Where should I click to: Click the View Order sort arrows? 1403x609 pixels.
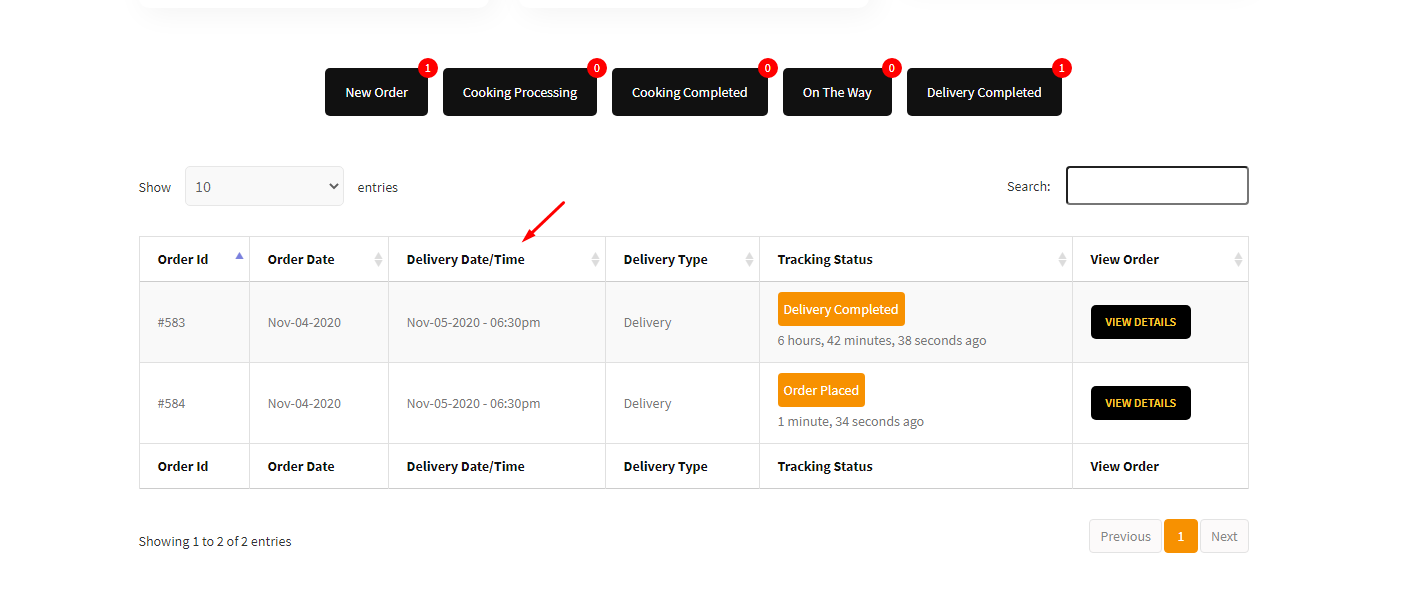click(1238, 260)
